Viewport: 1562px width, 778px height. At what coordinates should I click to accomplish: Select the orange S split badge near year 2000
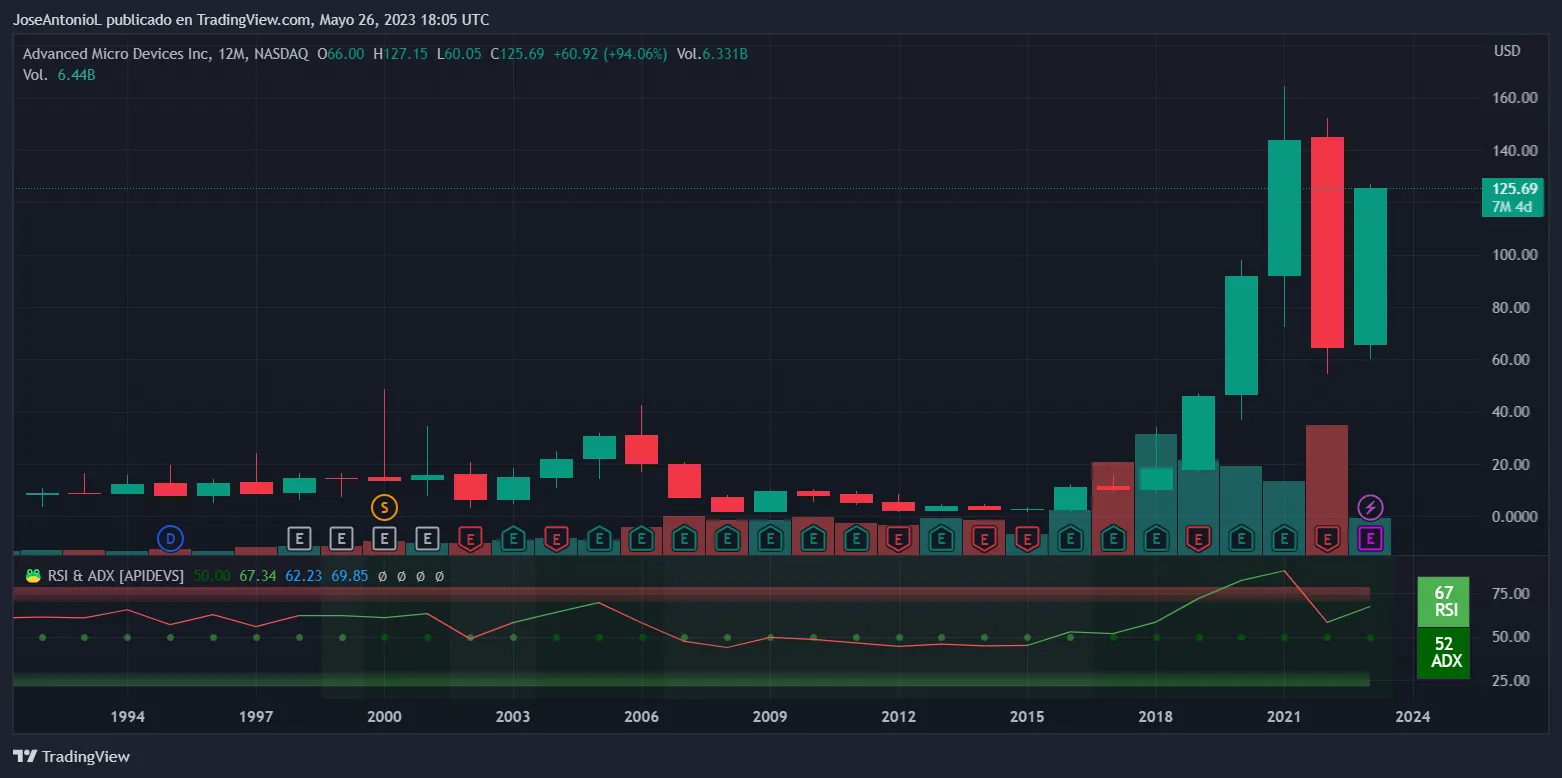click(384, 507)
